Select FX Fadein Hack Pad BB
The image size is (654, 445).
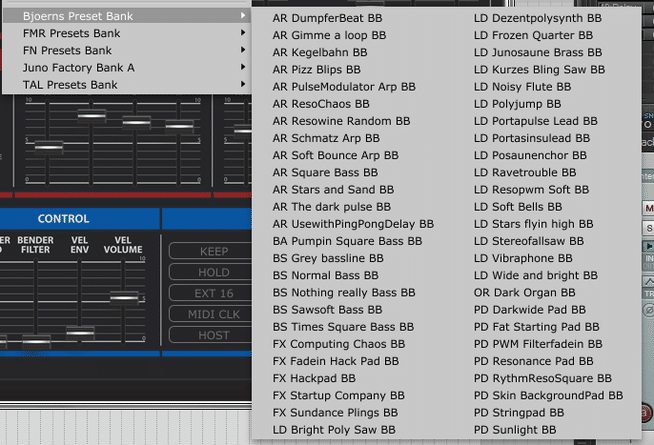coord(335,361)
